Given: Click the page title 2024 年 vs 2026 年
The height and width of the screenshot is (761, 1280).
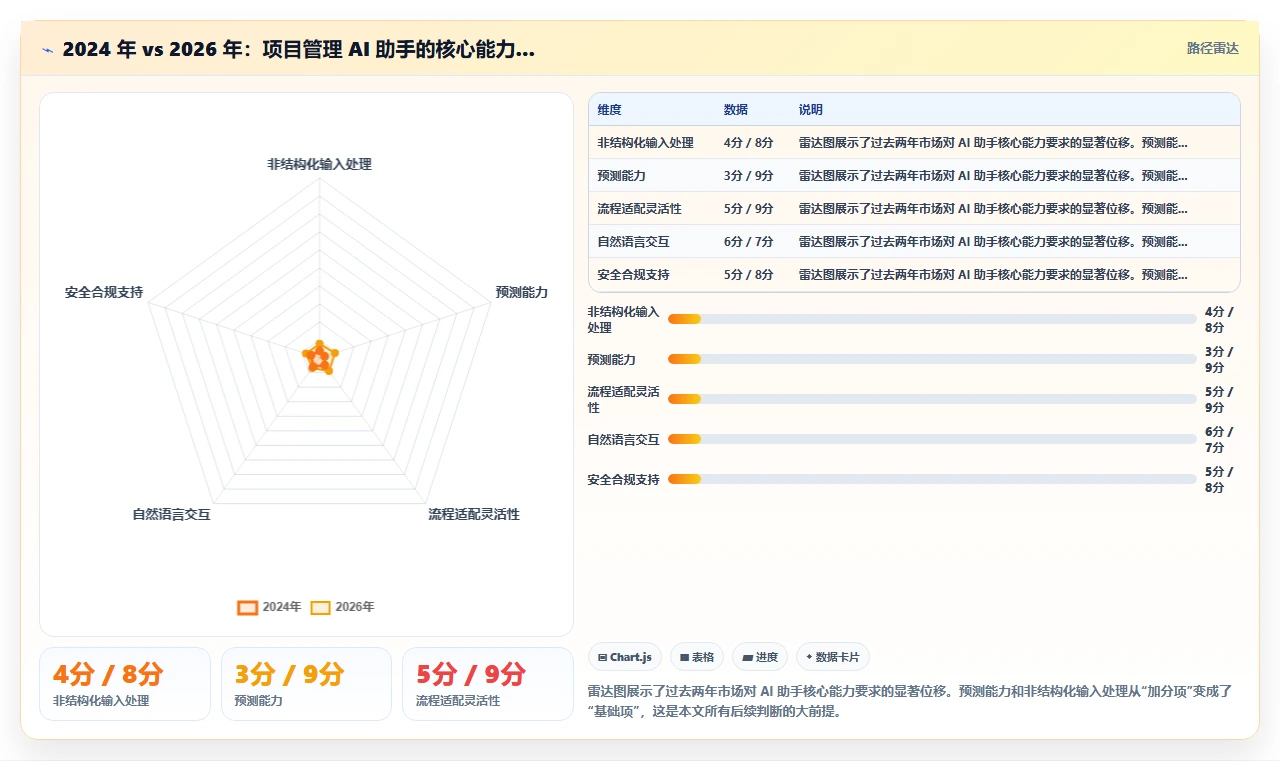Looking at the screenshot, I should [x=299, y=49].
